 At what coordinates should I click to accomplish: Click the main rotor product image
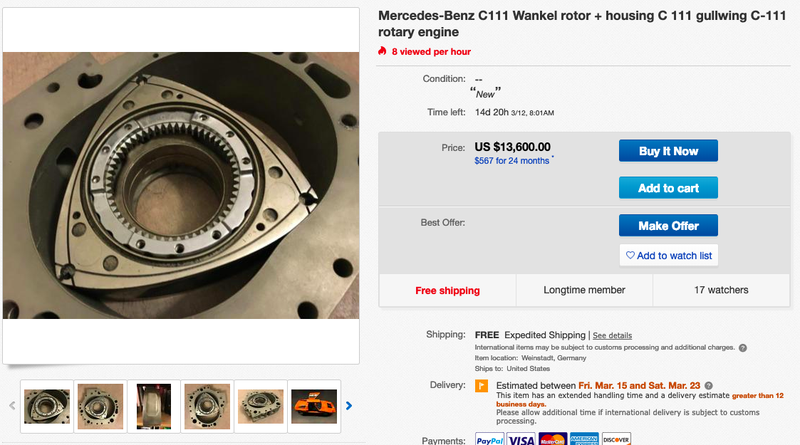pos(181,186)
